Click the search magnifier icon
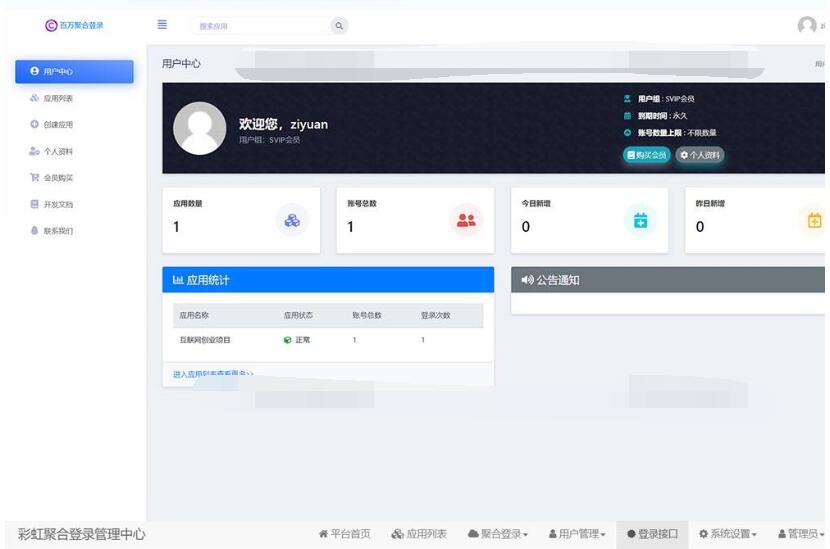The image size is (830, 549). click(339, 25)
